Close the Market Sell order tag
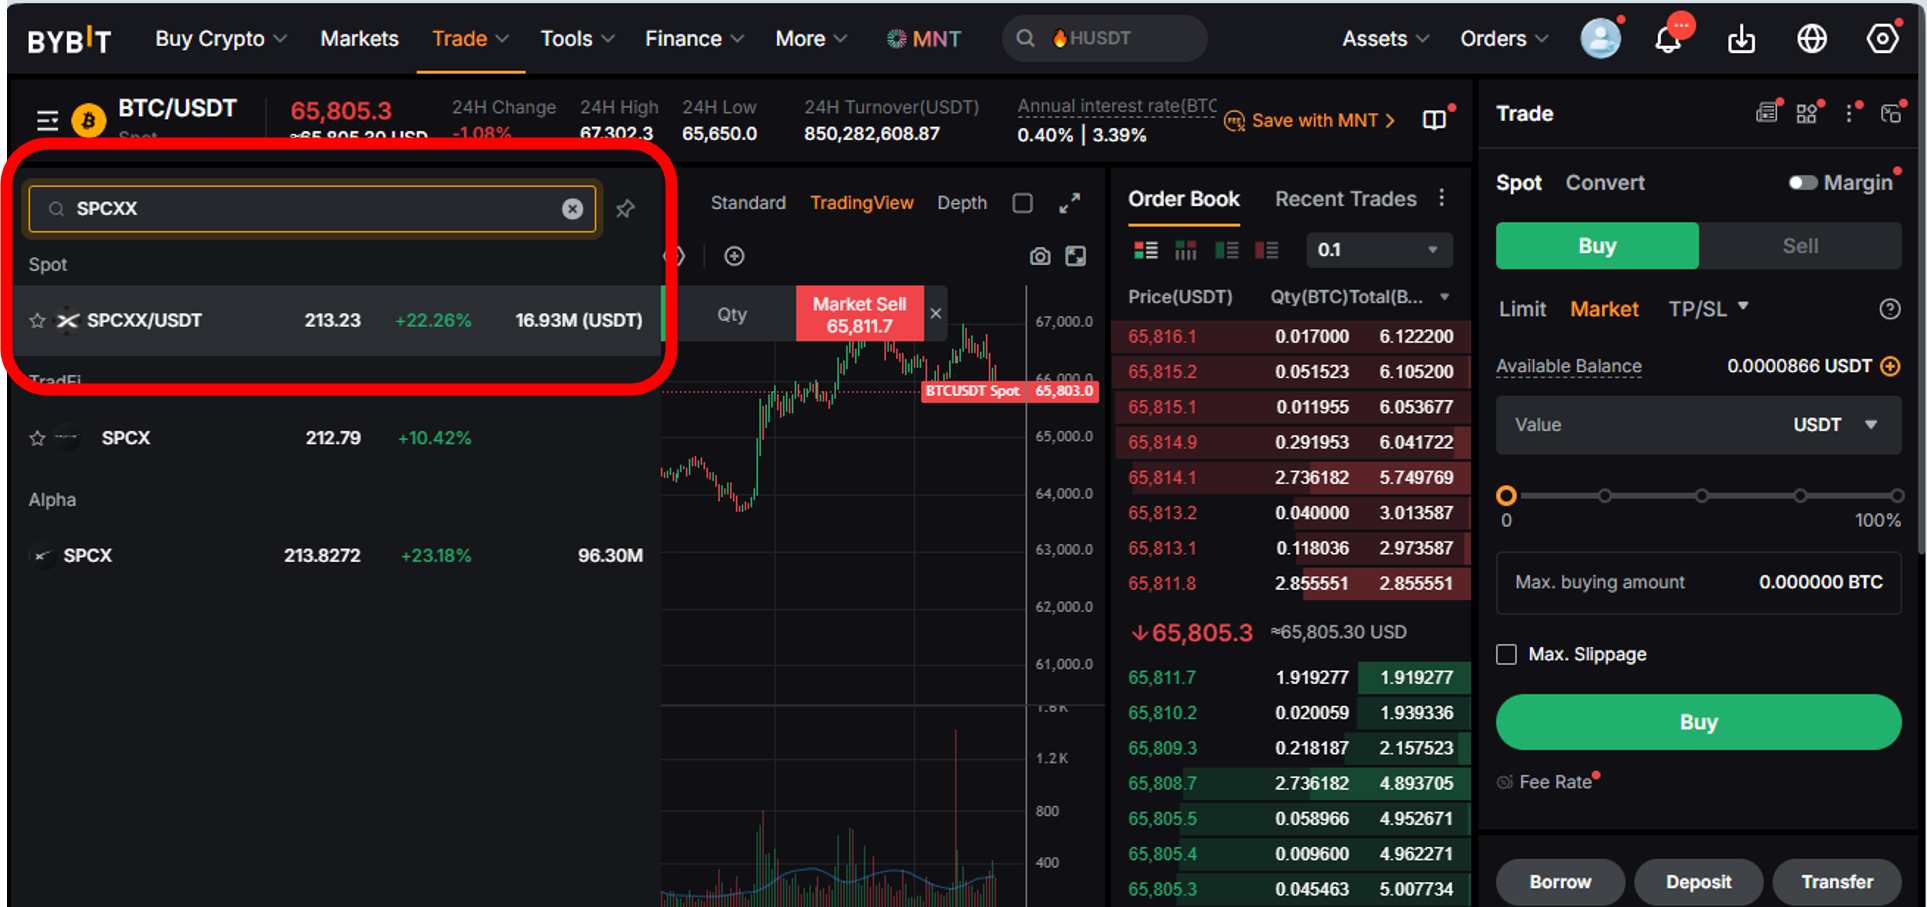1927x907 pixels. [x=936, y=314]
